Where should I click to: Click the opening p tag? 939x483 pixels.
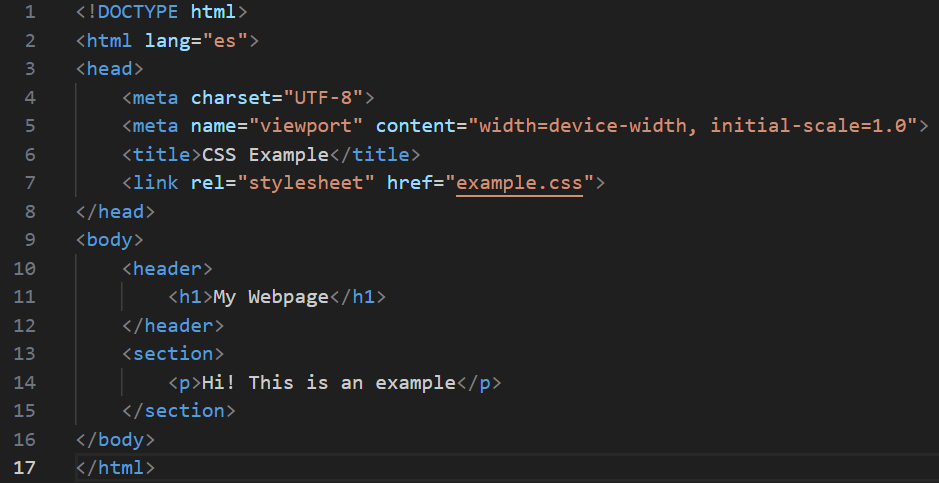point(184,382)
